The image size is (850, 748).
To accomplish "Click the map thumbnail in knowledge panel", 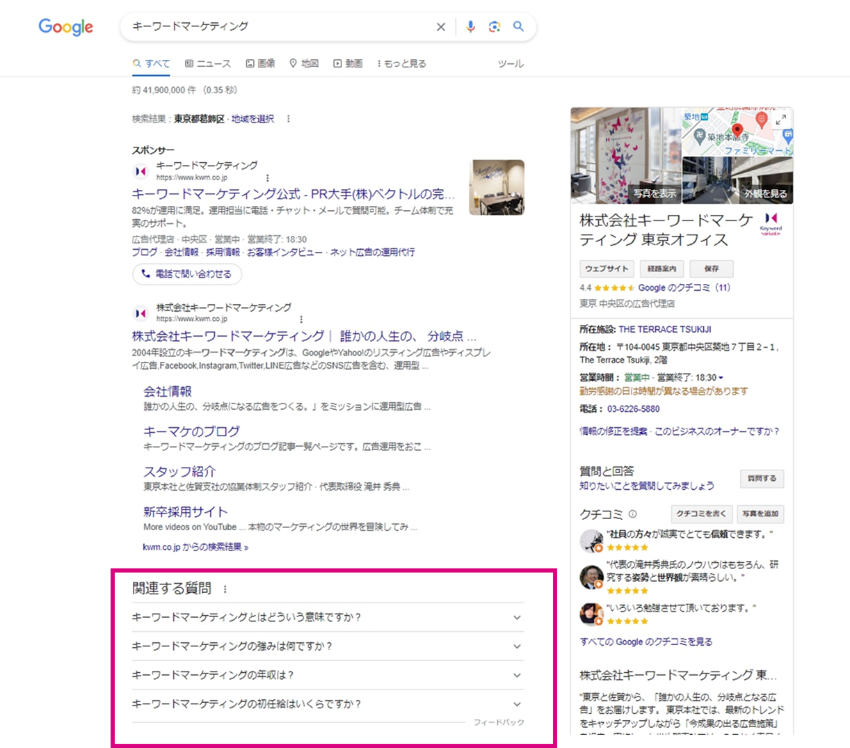I will coord(738,132).
